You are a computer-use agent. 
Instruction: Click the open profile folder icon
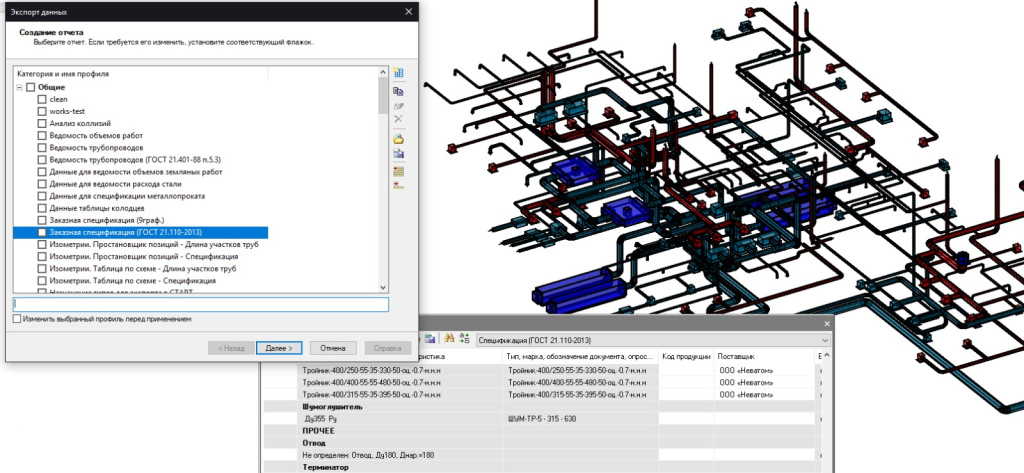[398, 138]
